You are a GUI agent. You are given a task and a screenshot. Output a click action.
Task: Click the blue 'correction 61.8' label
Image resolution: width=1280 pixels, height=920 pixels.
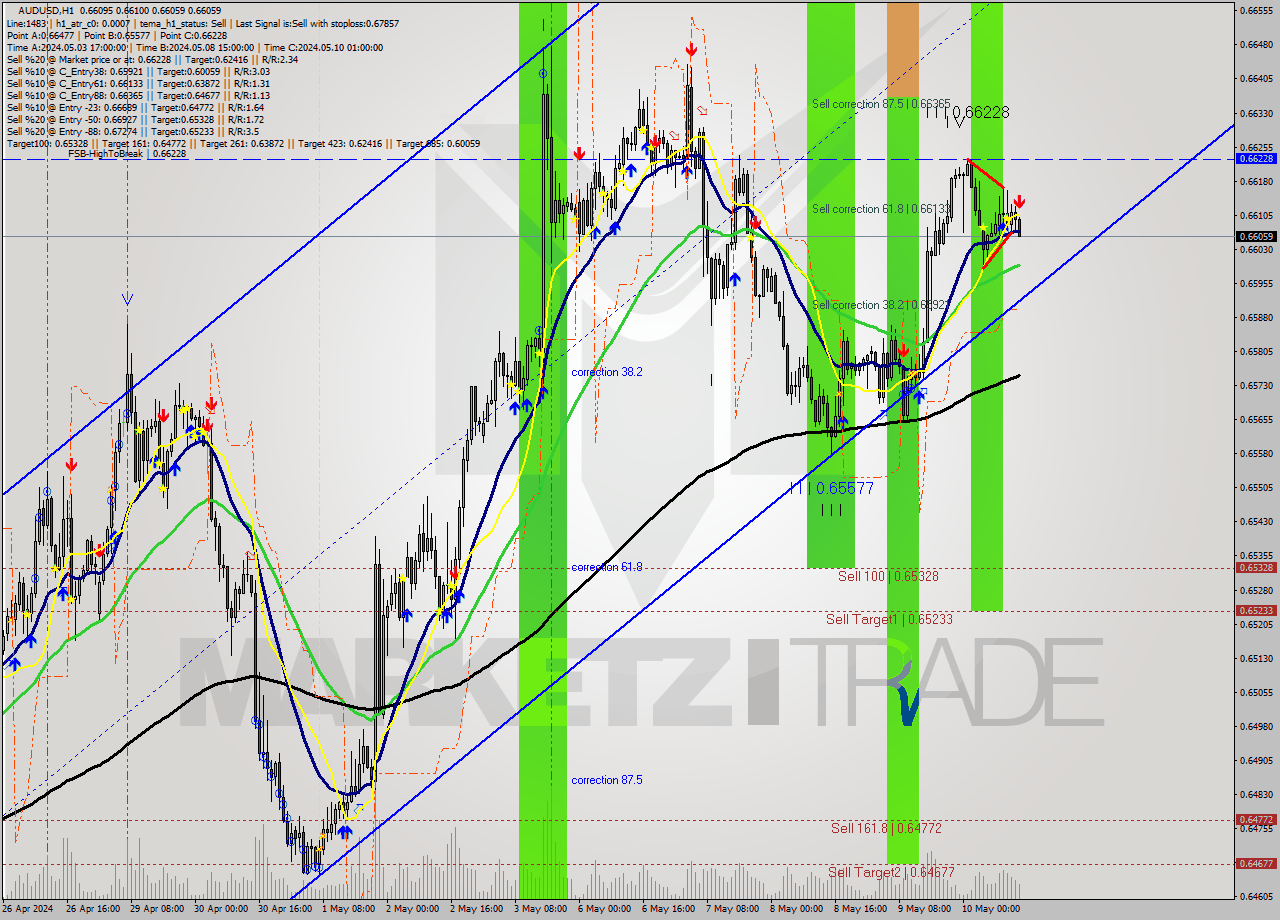[x=607, y=567]
